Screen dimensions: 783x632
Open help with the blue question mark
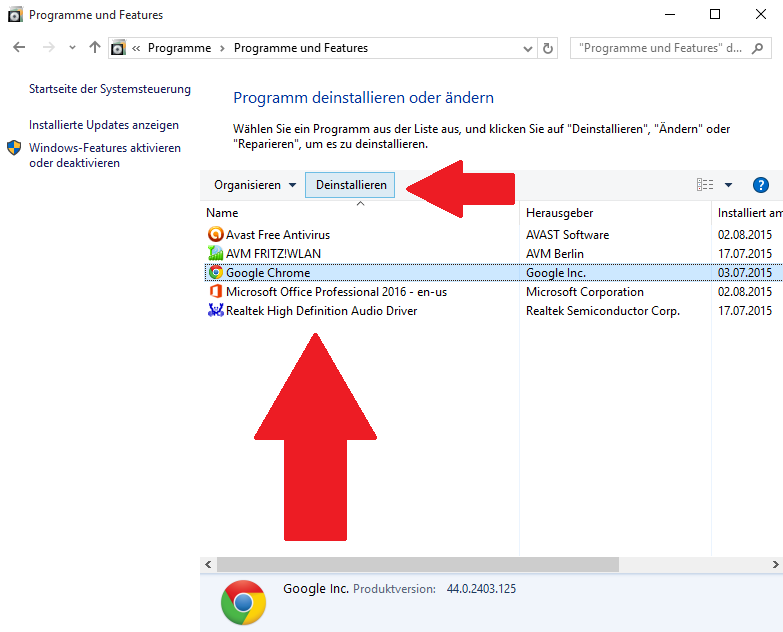(x=760, y=185)
